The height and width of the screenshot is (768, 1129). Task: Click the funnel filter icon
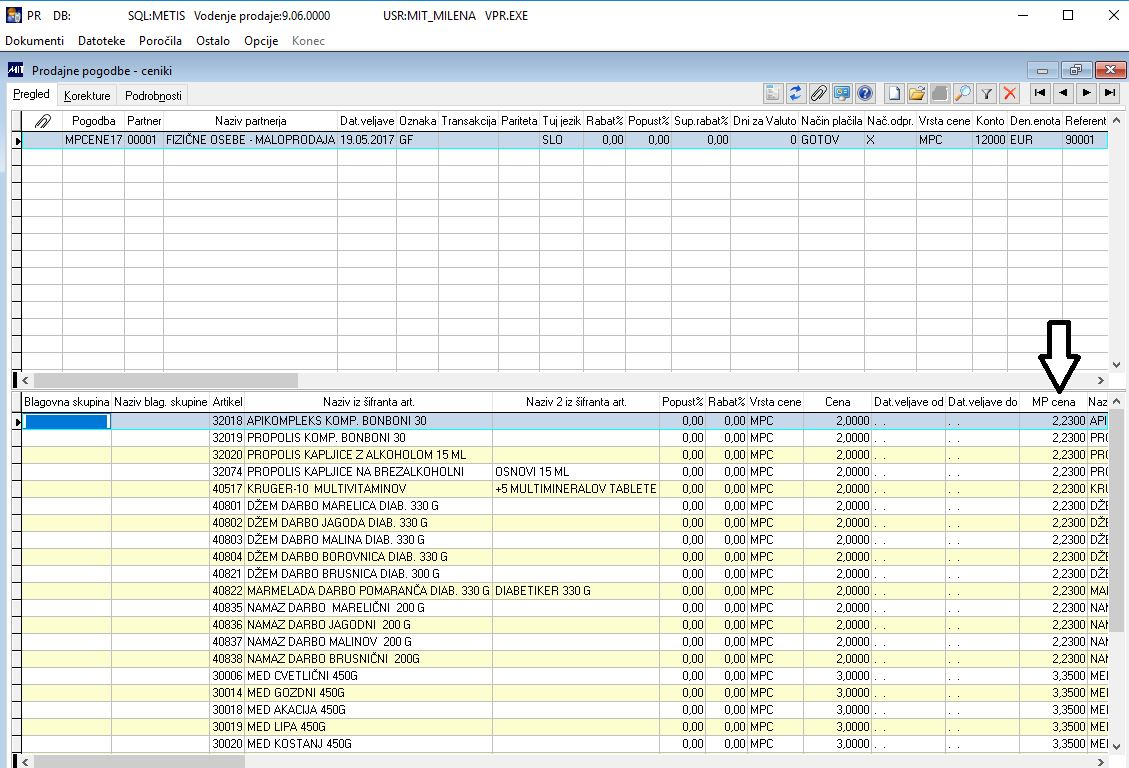point(986,93)
